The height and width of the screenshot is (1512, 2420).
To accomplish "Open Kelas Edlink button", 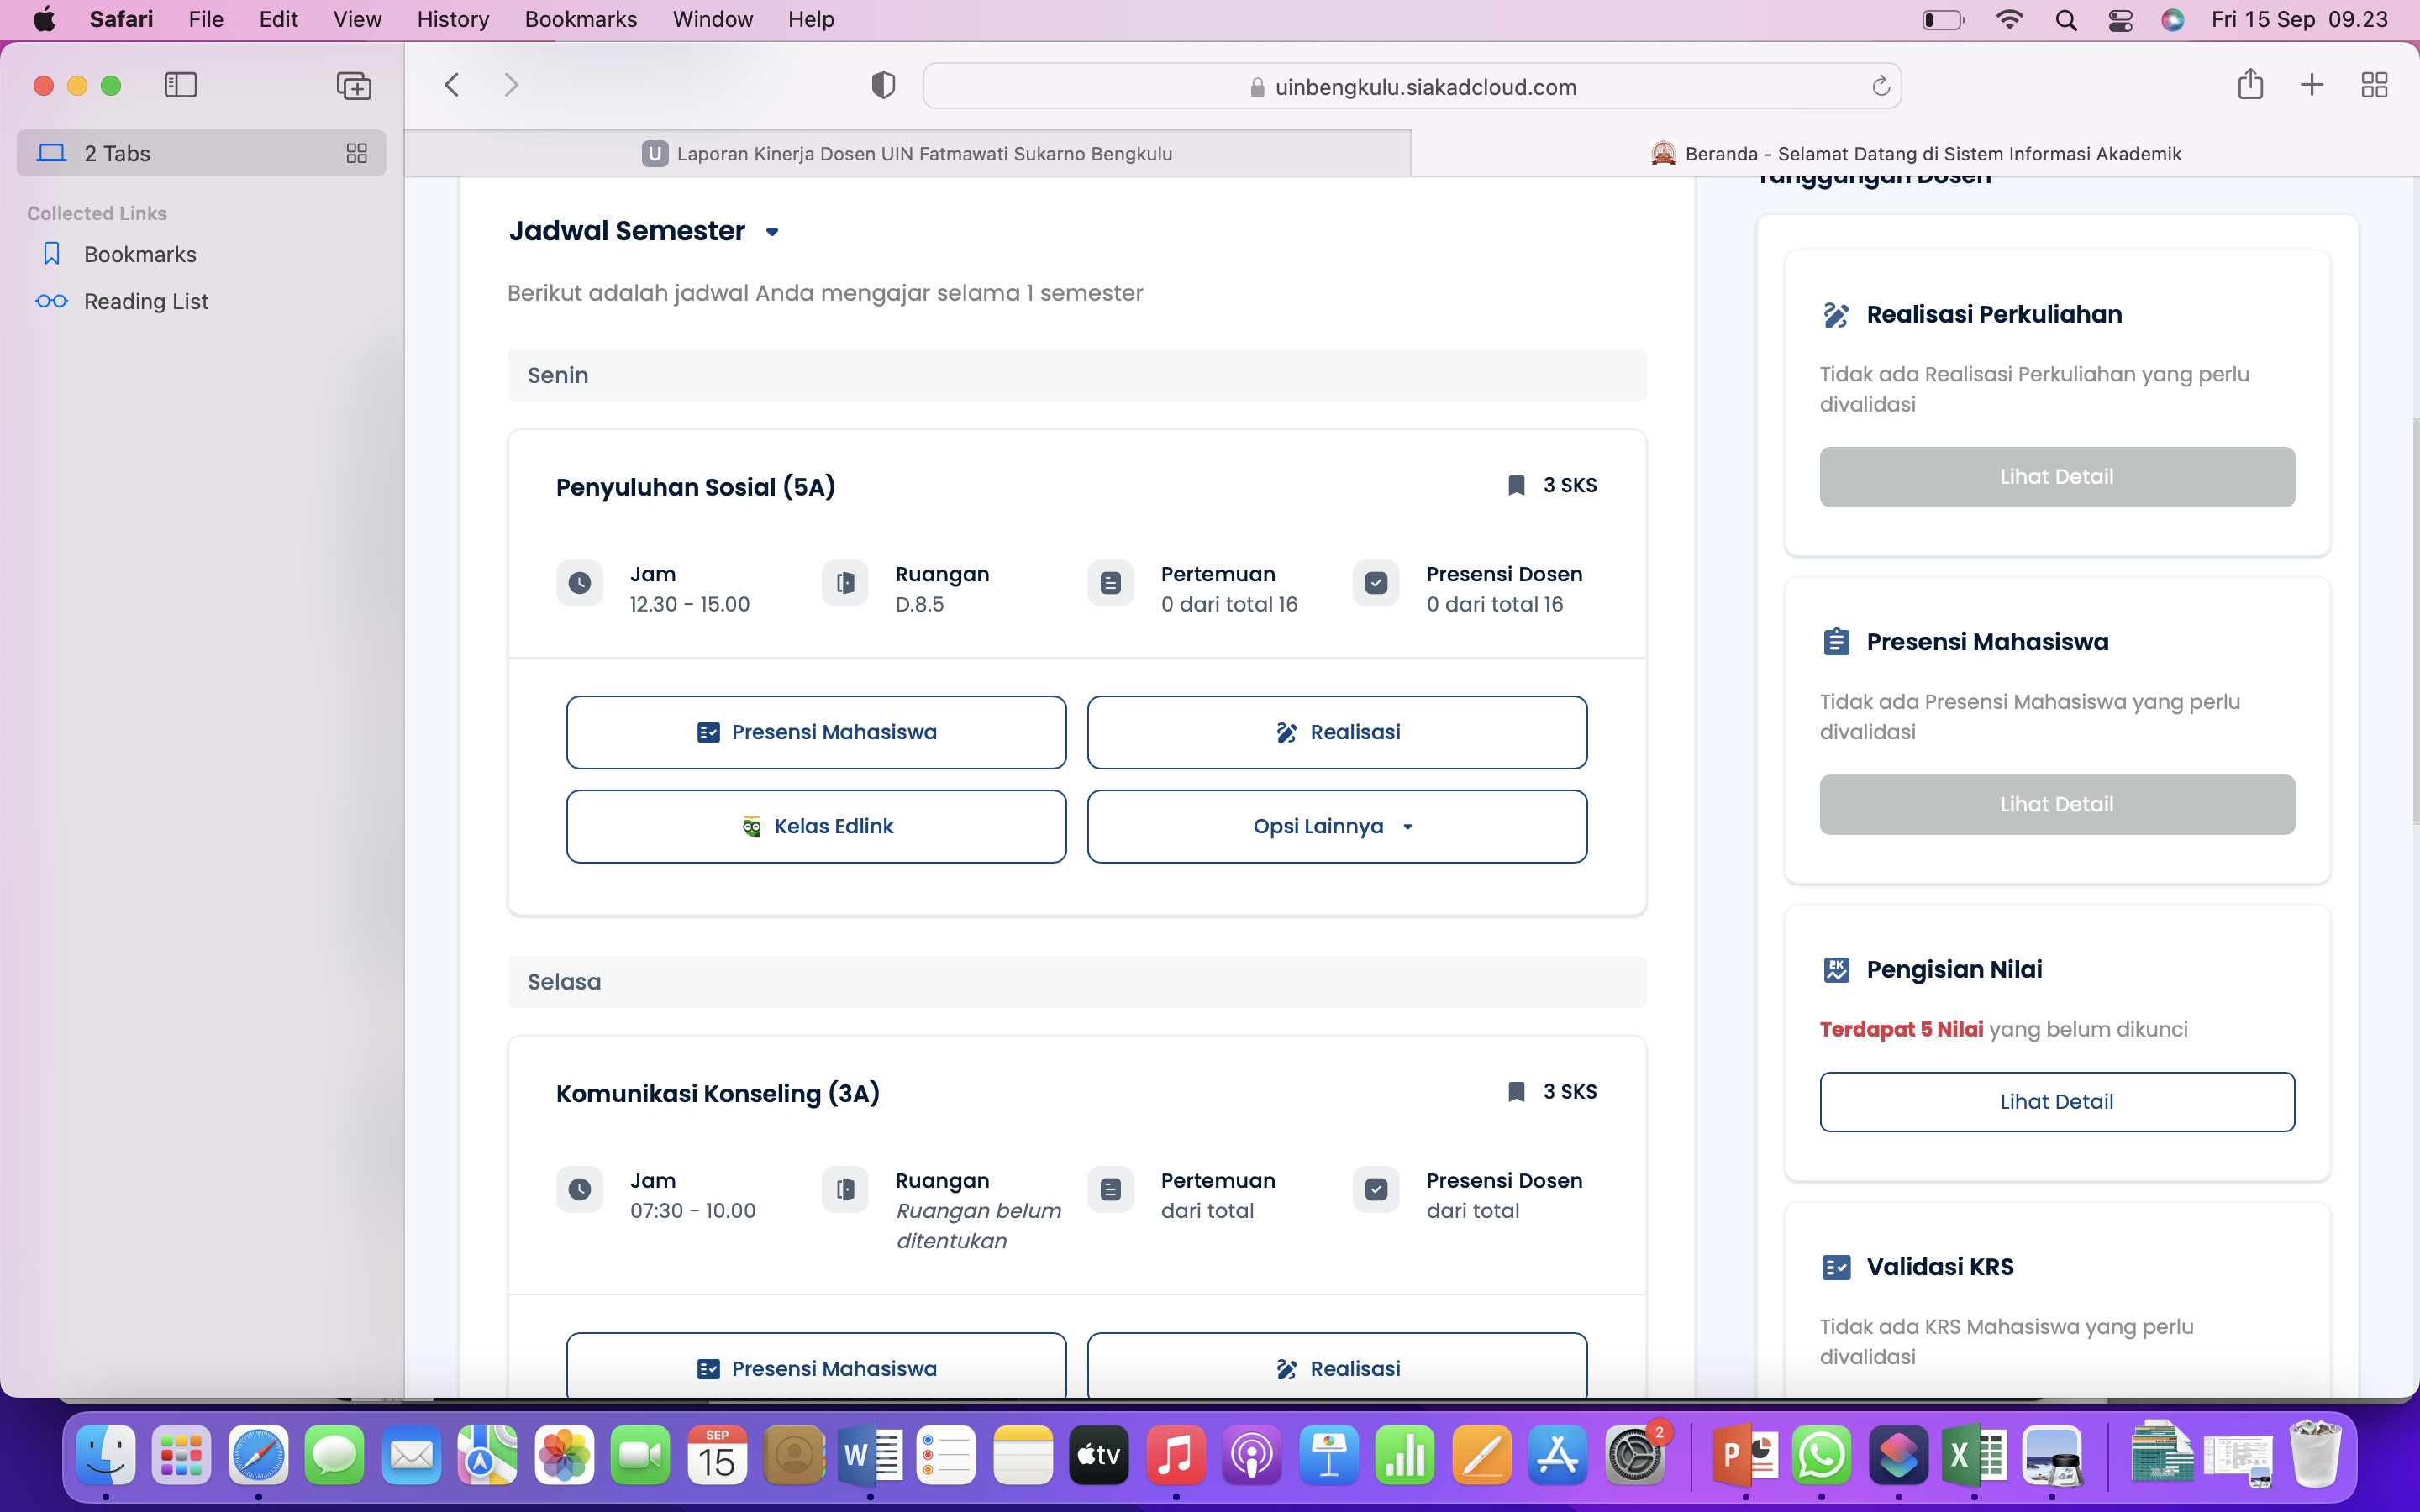I will pyautogui.click(x=816, y=826).
